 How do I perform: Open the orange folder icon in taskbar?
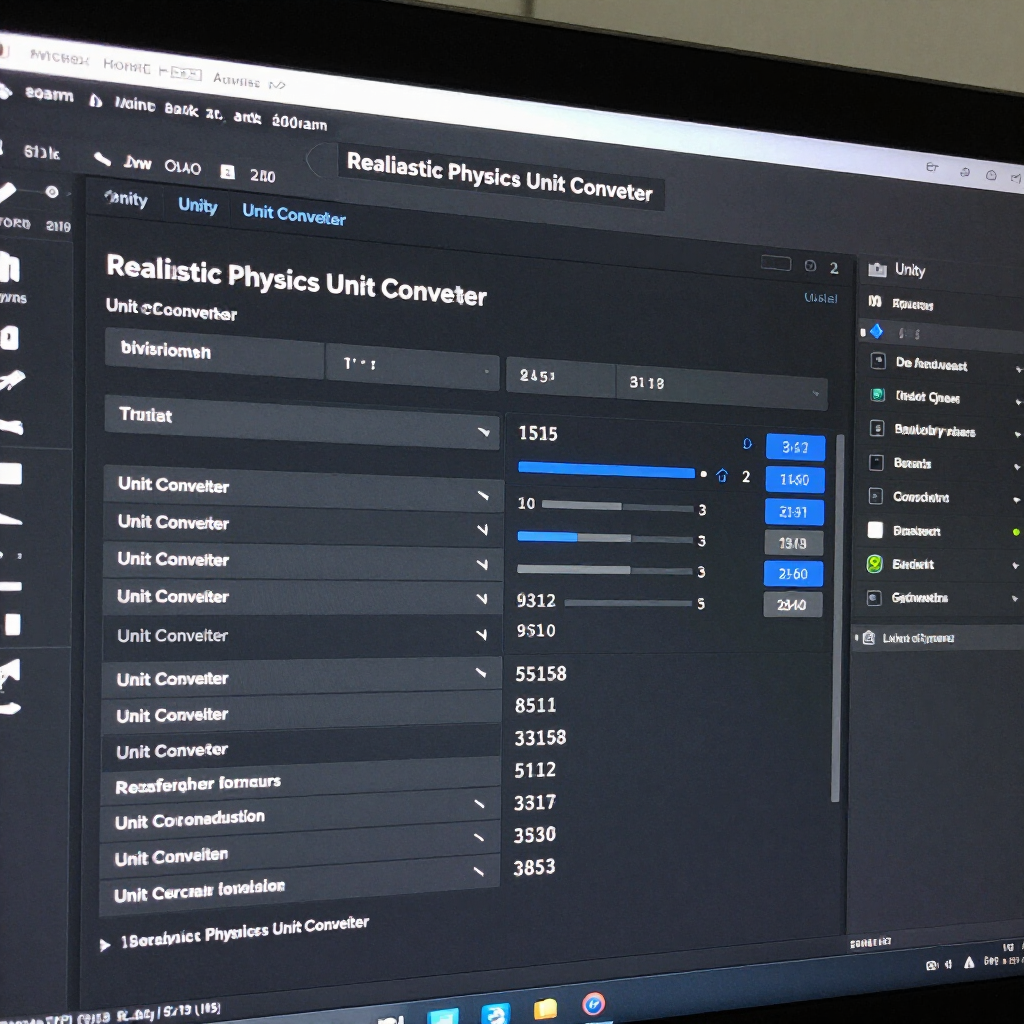545,1009
